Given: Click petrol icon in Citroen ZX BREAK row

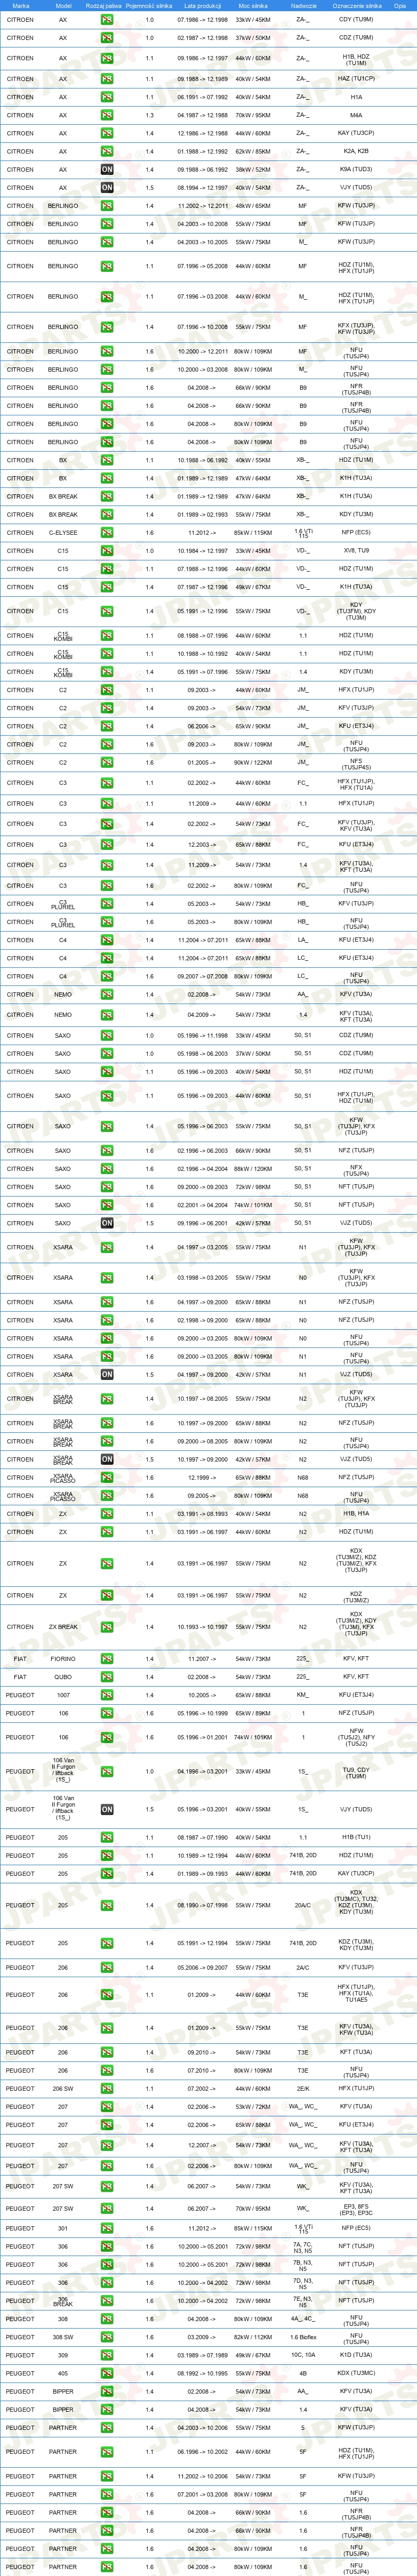Looking at the screenshot, I should (x=107, y=1627).
